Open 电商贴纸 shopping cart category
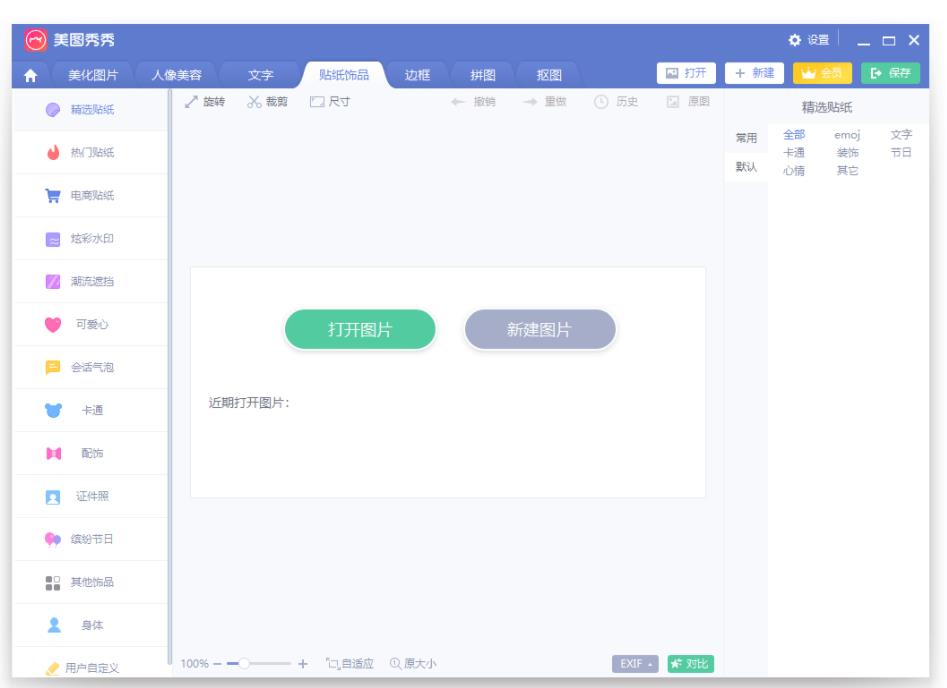This screenshot has width=947, height=688. [55, 196]
